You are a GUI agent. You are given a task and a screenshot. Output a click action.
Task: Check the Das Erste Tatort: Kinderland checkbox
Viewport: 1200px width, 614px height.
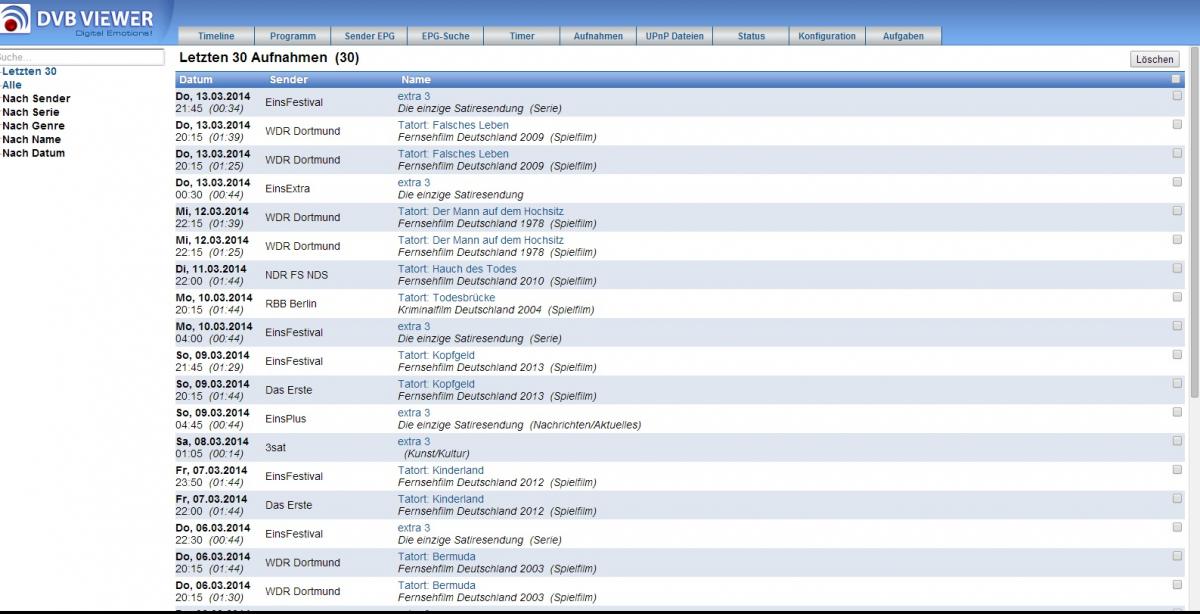coord(1177,498)
